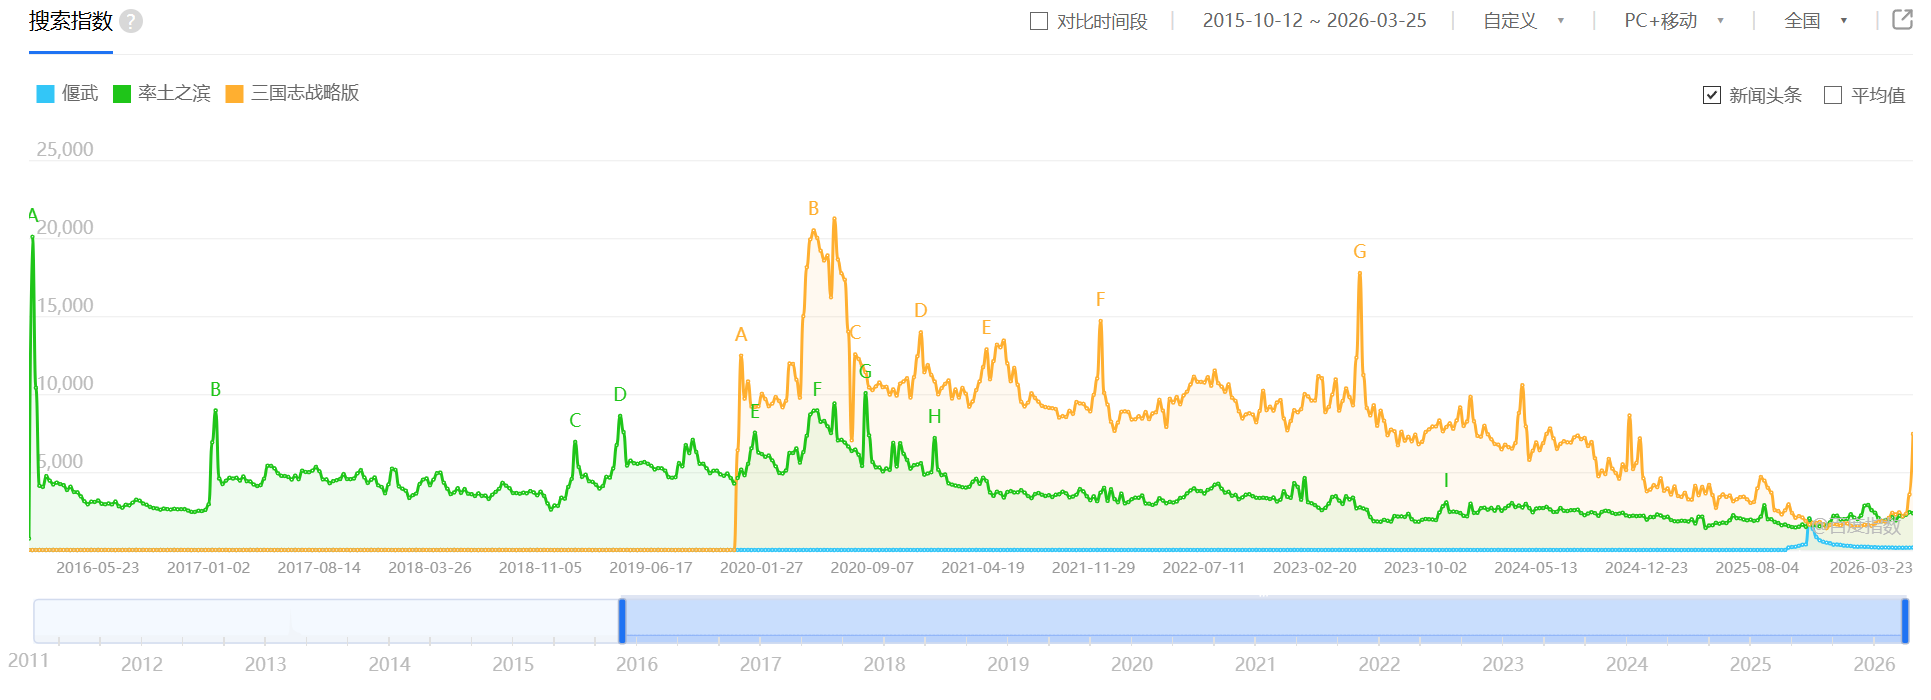
Task: Click orange news marker D on chart
Action: (920, 311)
